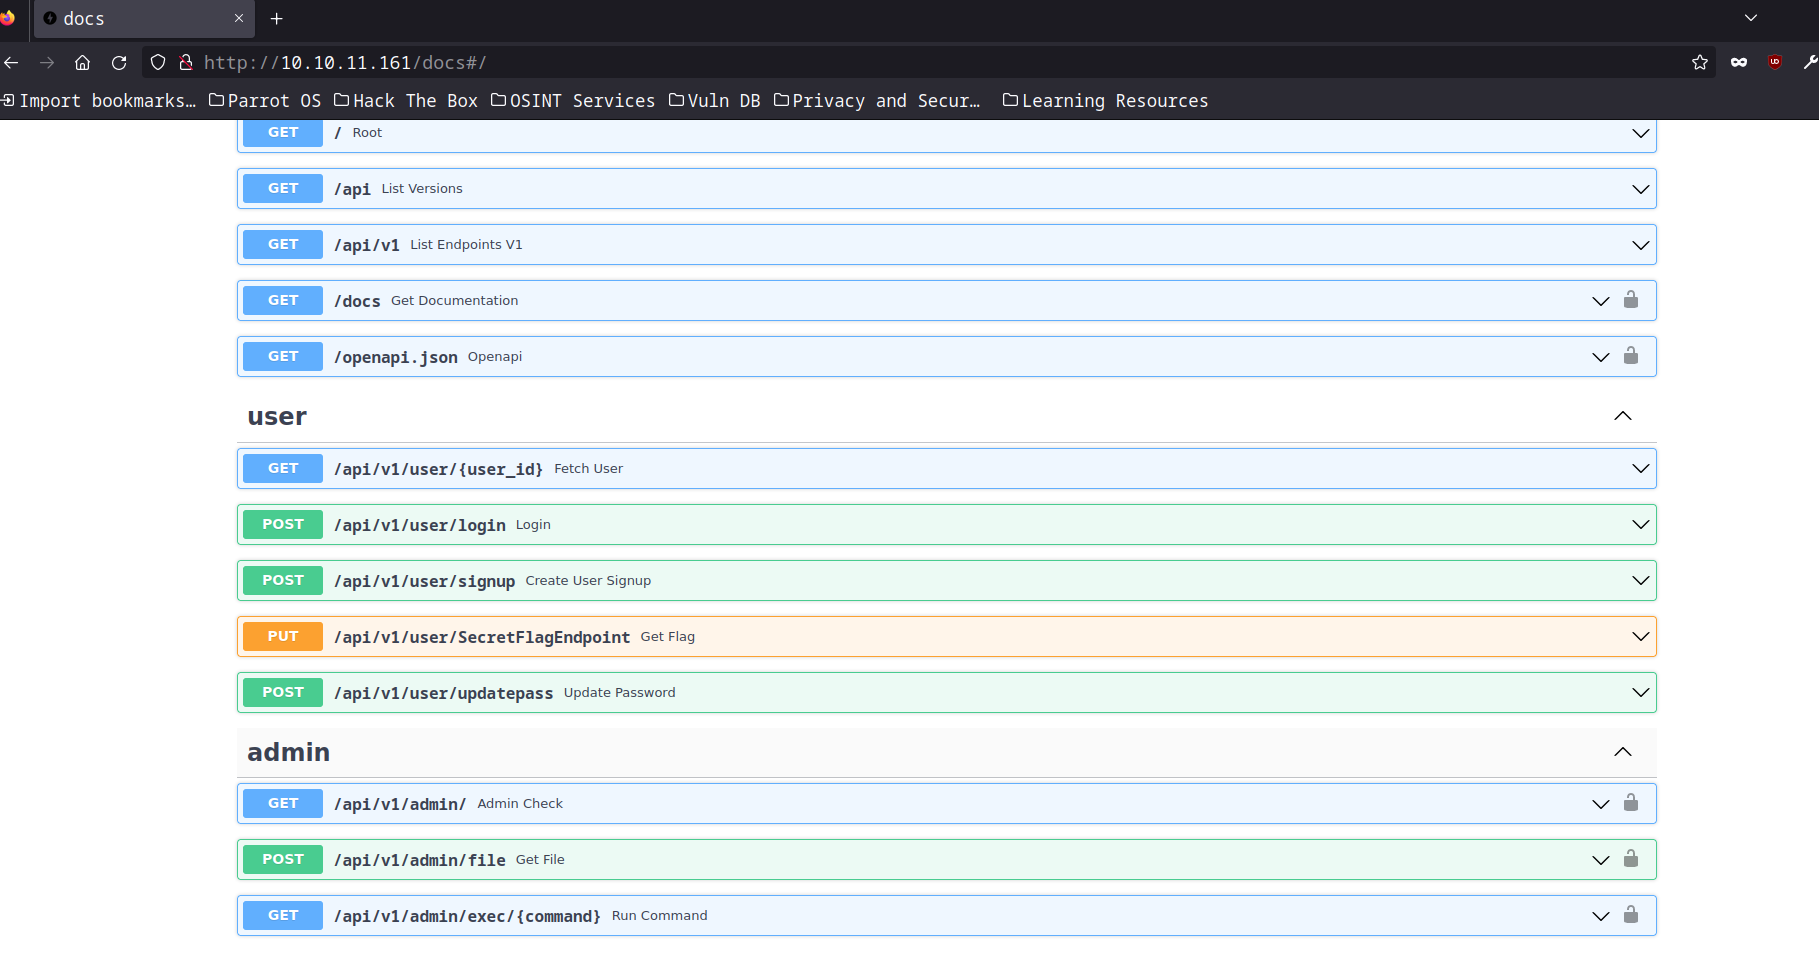Click the Run Command description text

[660, 915]
